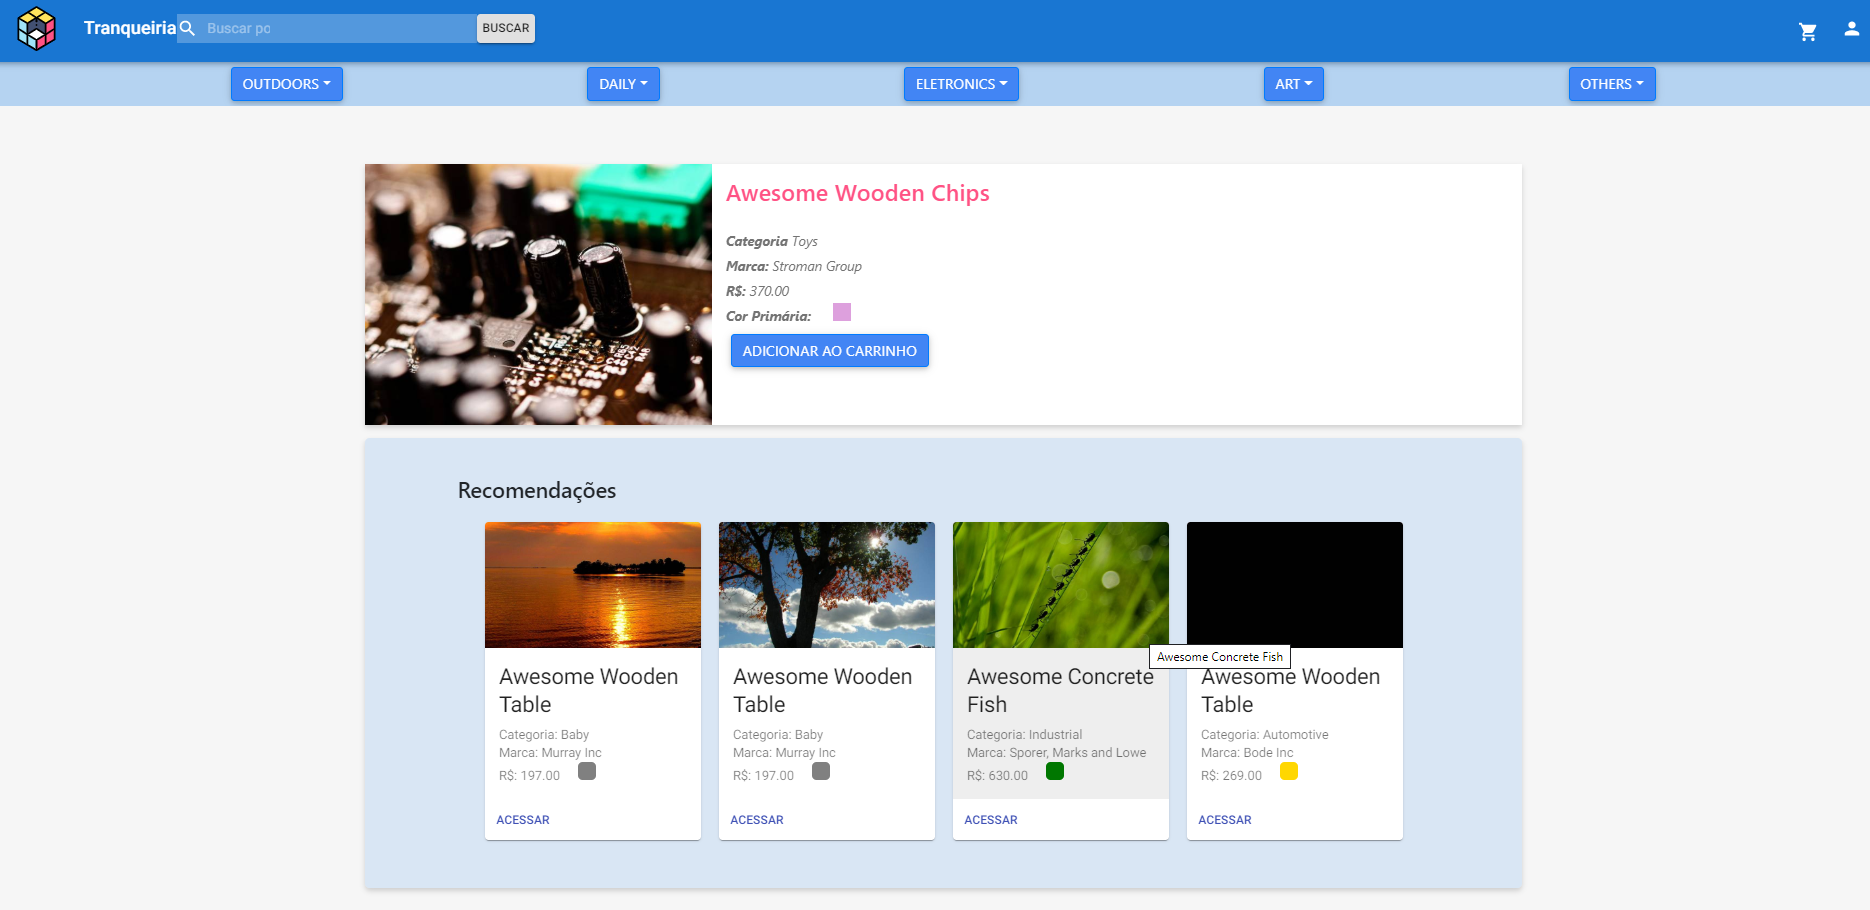Click the circuit board product image
Viewport: 1870px width, 910px height.
point(538,294)
